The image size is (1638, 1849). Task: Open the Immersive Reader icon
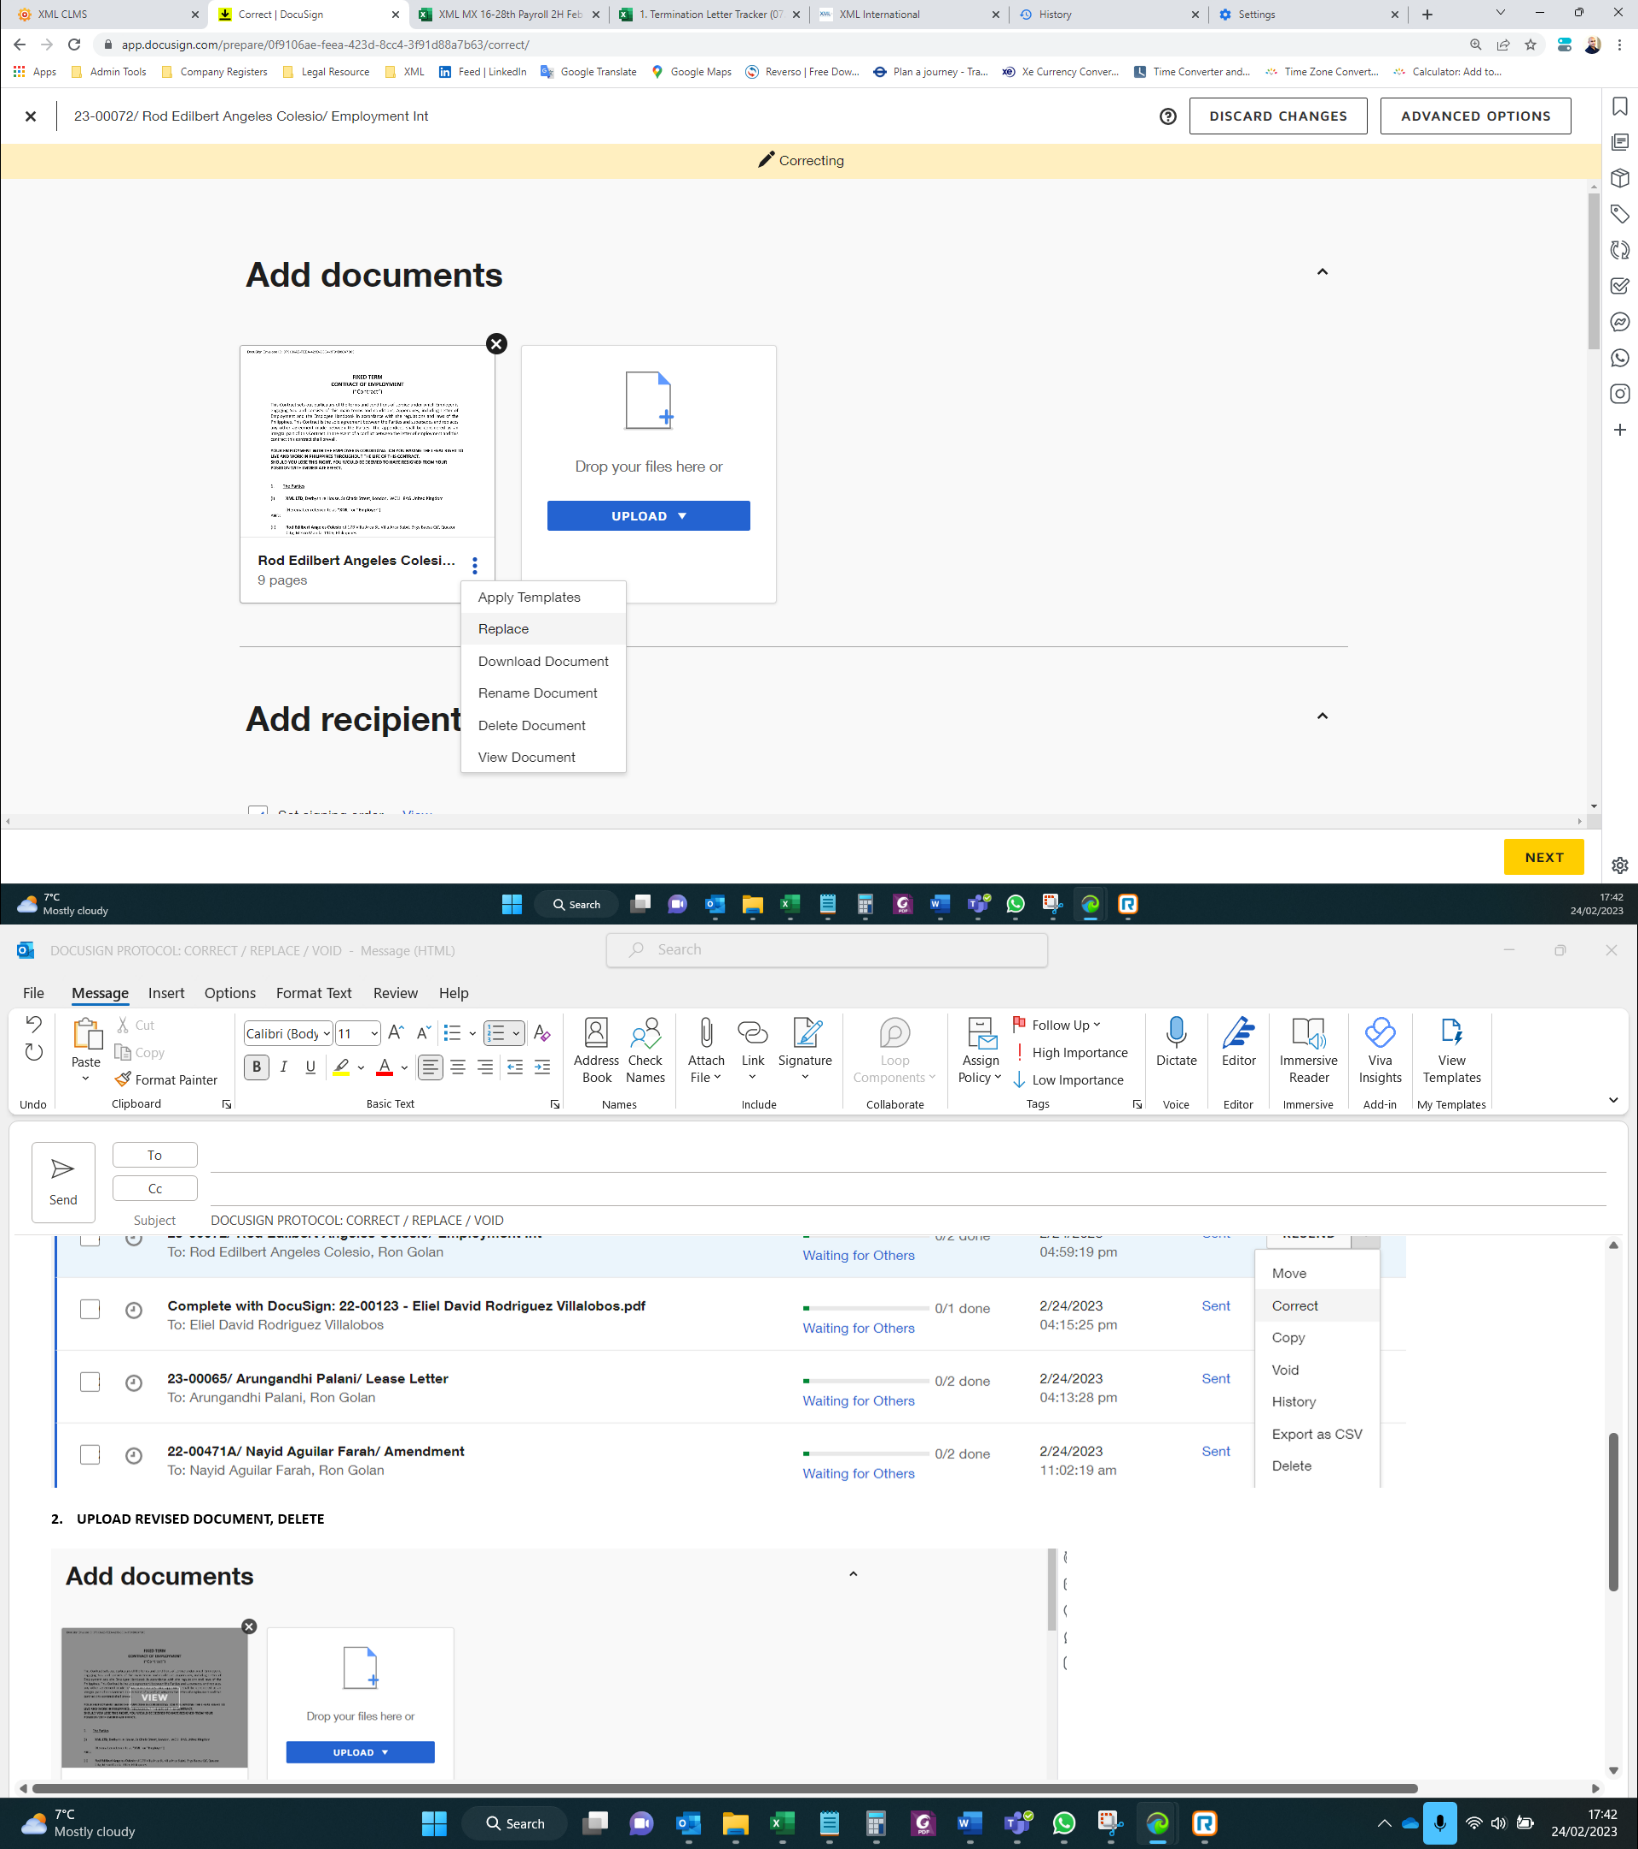pos(1308,1046)
